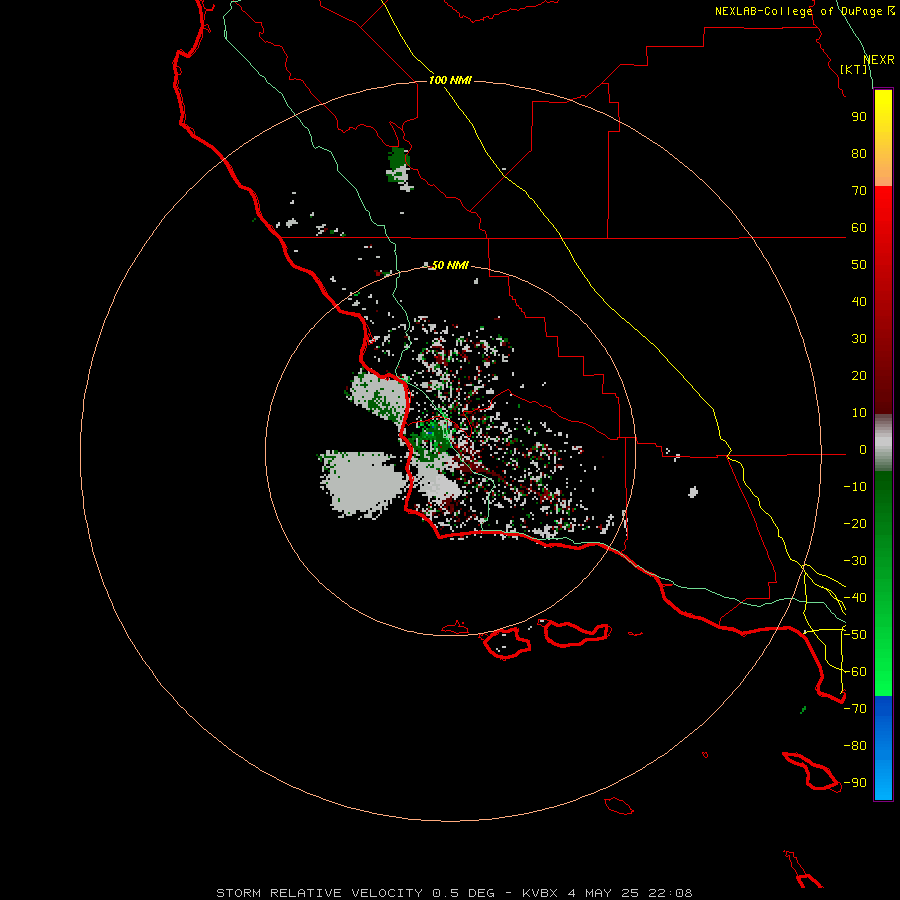The image size is (900, 900).
Task: Click the NEXR label above the scale
Action: [x=879, y=60]
